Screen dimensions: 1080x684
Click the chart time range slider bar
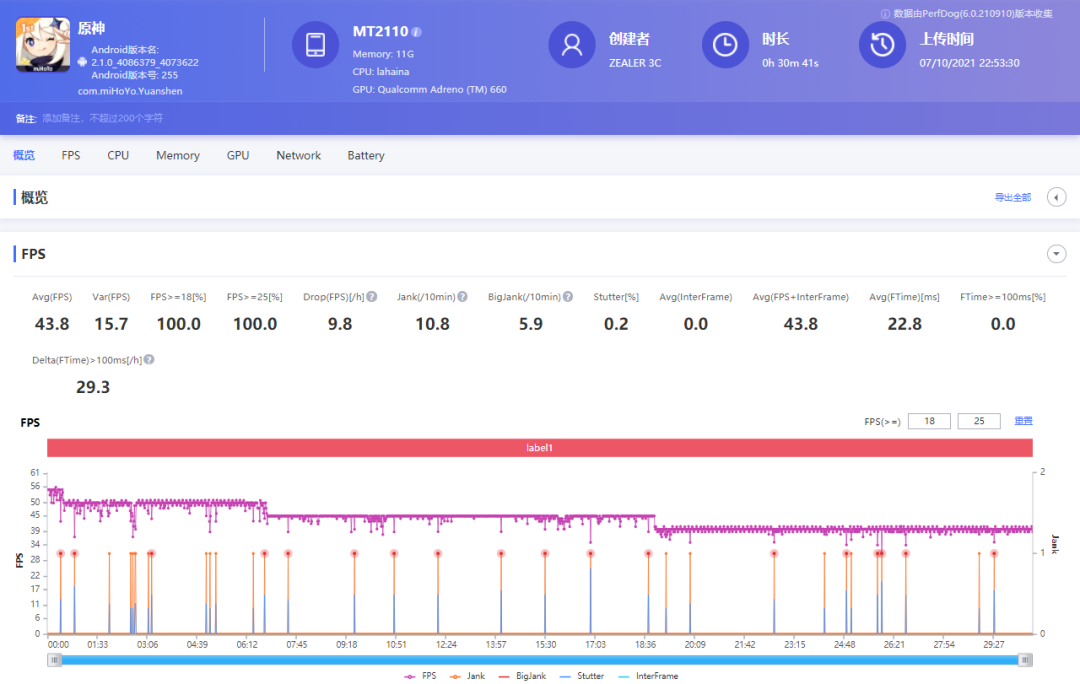pyautogui.click(x=540, y=660)
